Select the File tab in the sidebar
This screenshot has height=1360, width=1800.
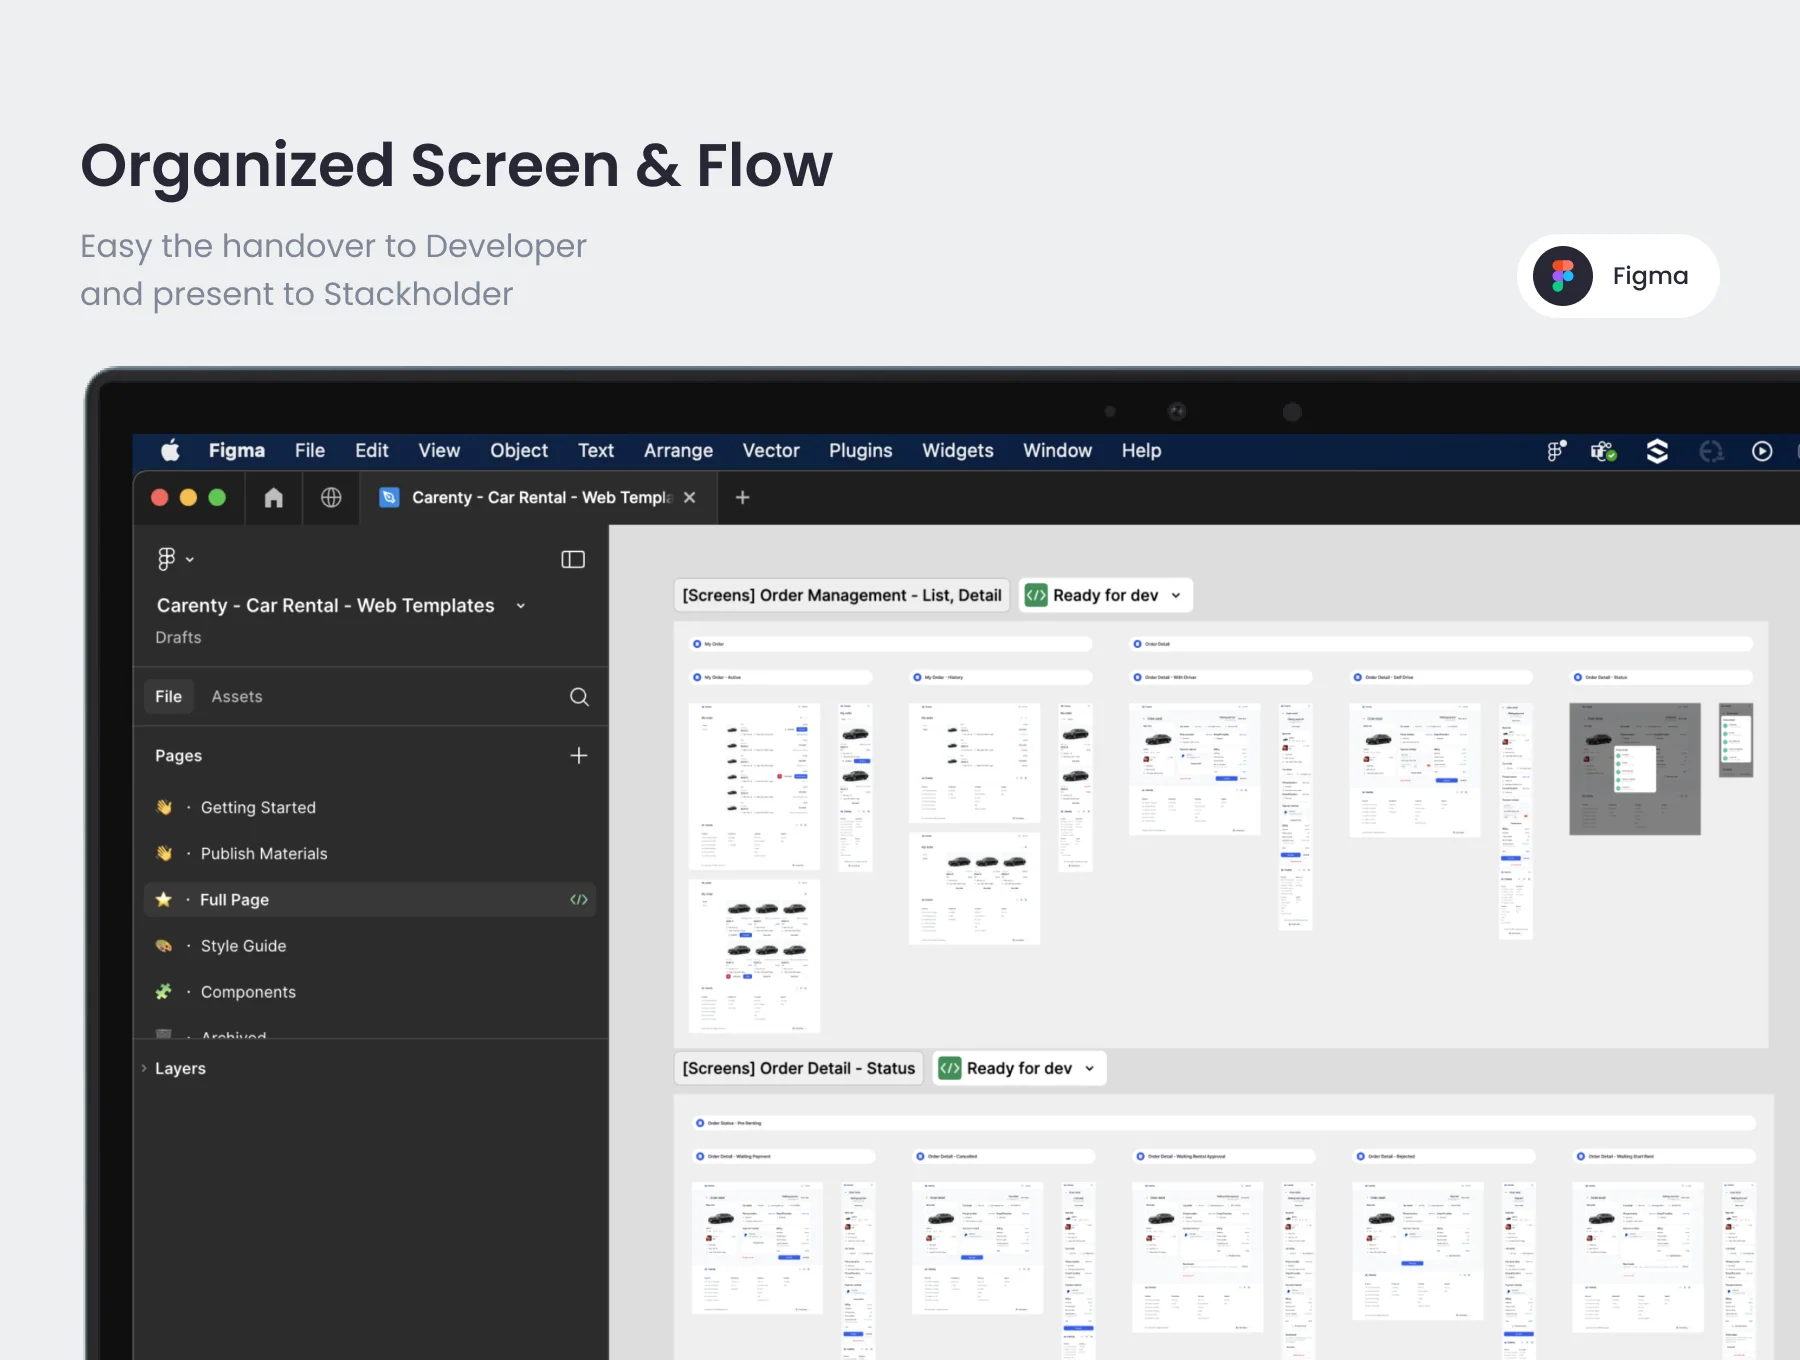coord(169,697)
